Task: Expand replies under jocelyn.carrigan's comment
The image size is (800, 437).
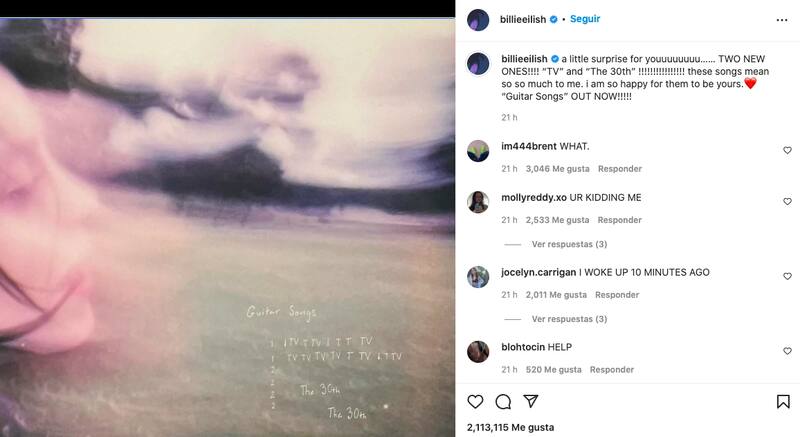Action: [569, 319]
